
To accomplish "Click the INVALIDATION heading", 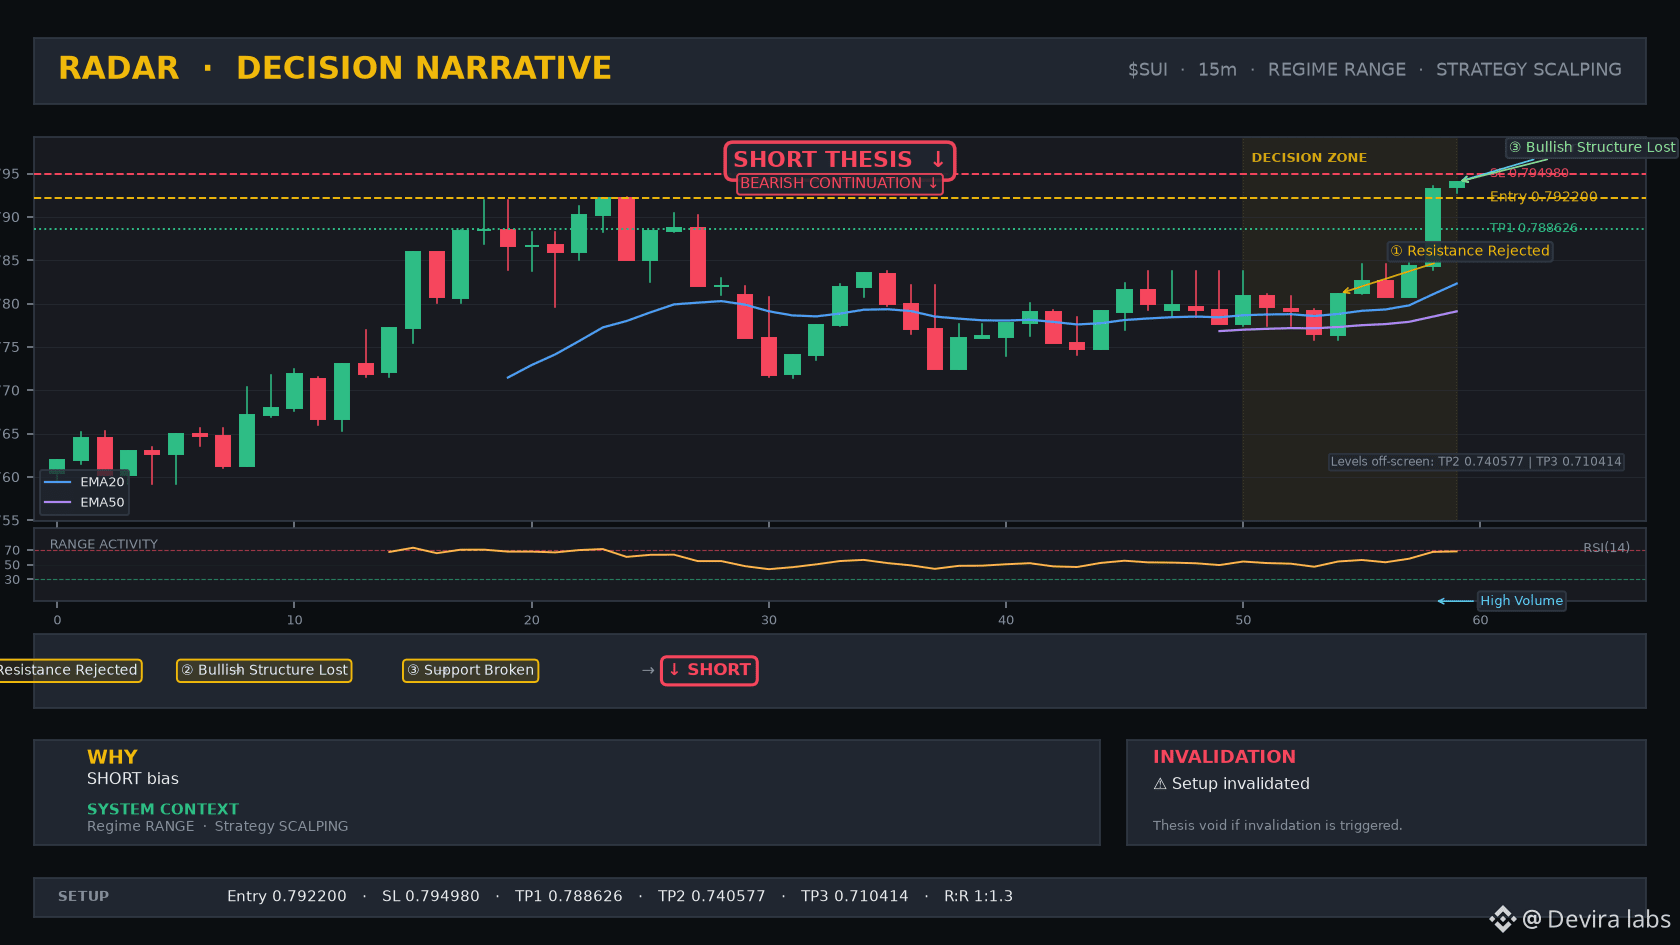I will pos(1224,757).
